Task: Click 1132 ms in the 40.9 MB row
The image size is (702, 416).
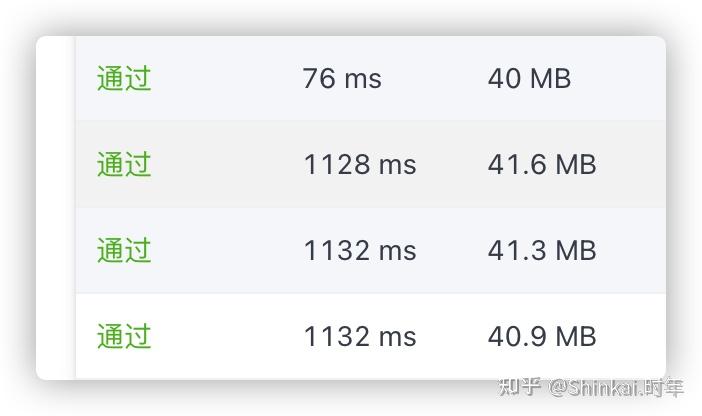Action: (x=359, y=336)
